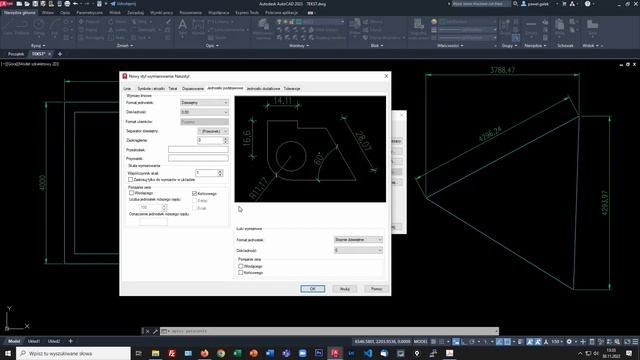Switch to the 'Układ1' layout tab

[34, 341]
